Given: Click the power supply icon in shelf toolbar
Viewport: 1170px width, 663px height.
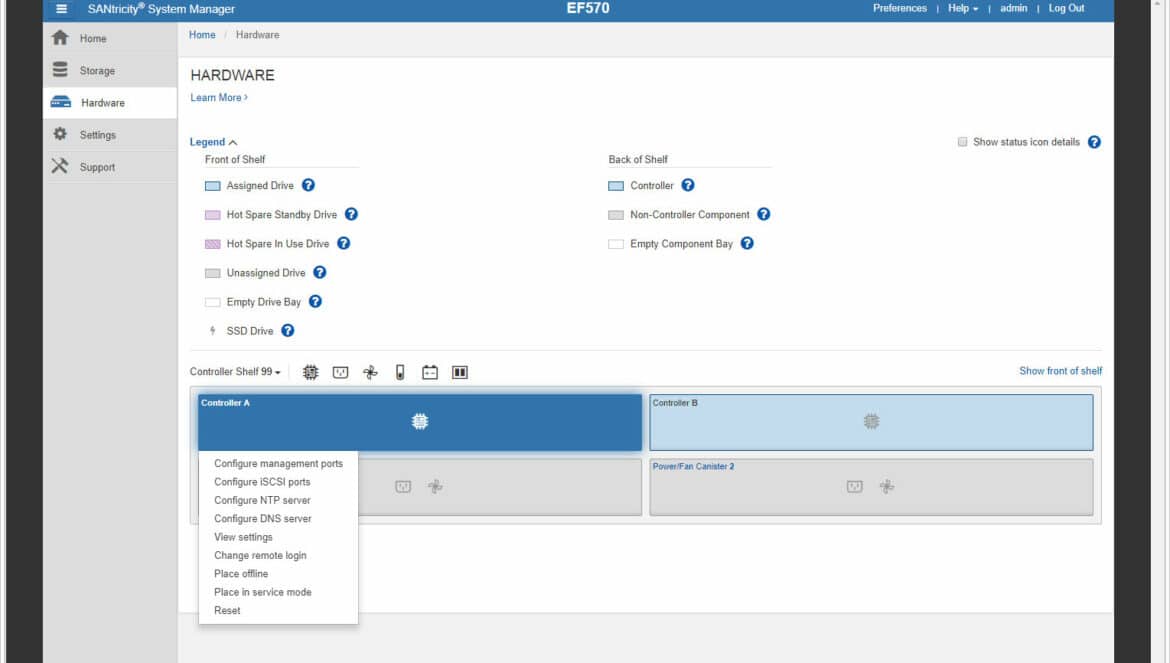Looking at the screenshot, I should click(340, 372).
